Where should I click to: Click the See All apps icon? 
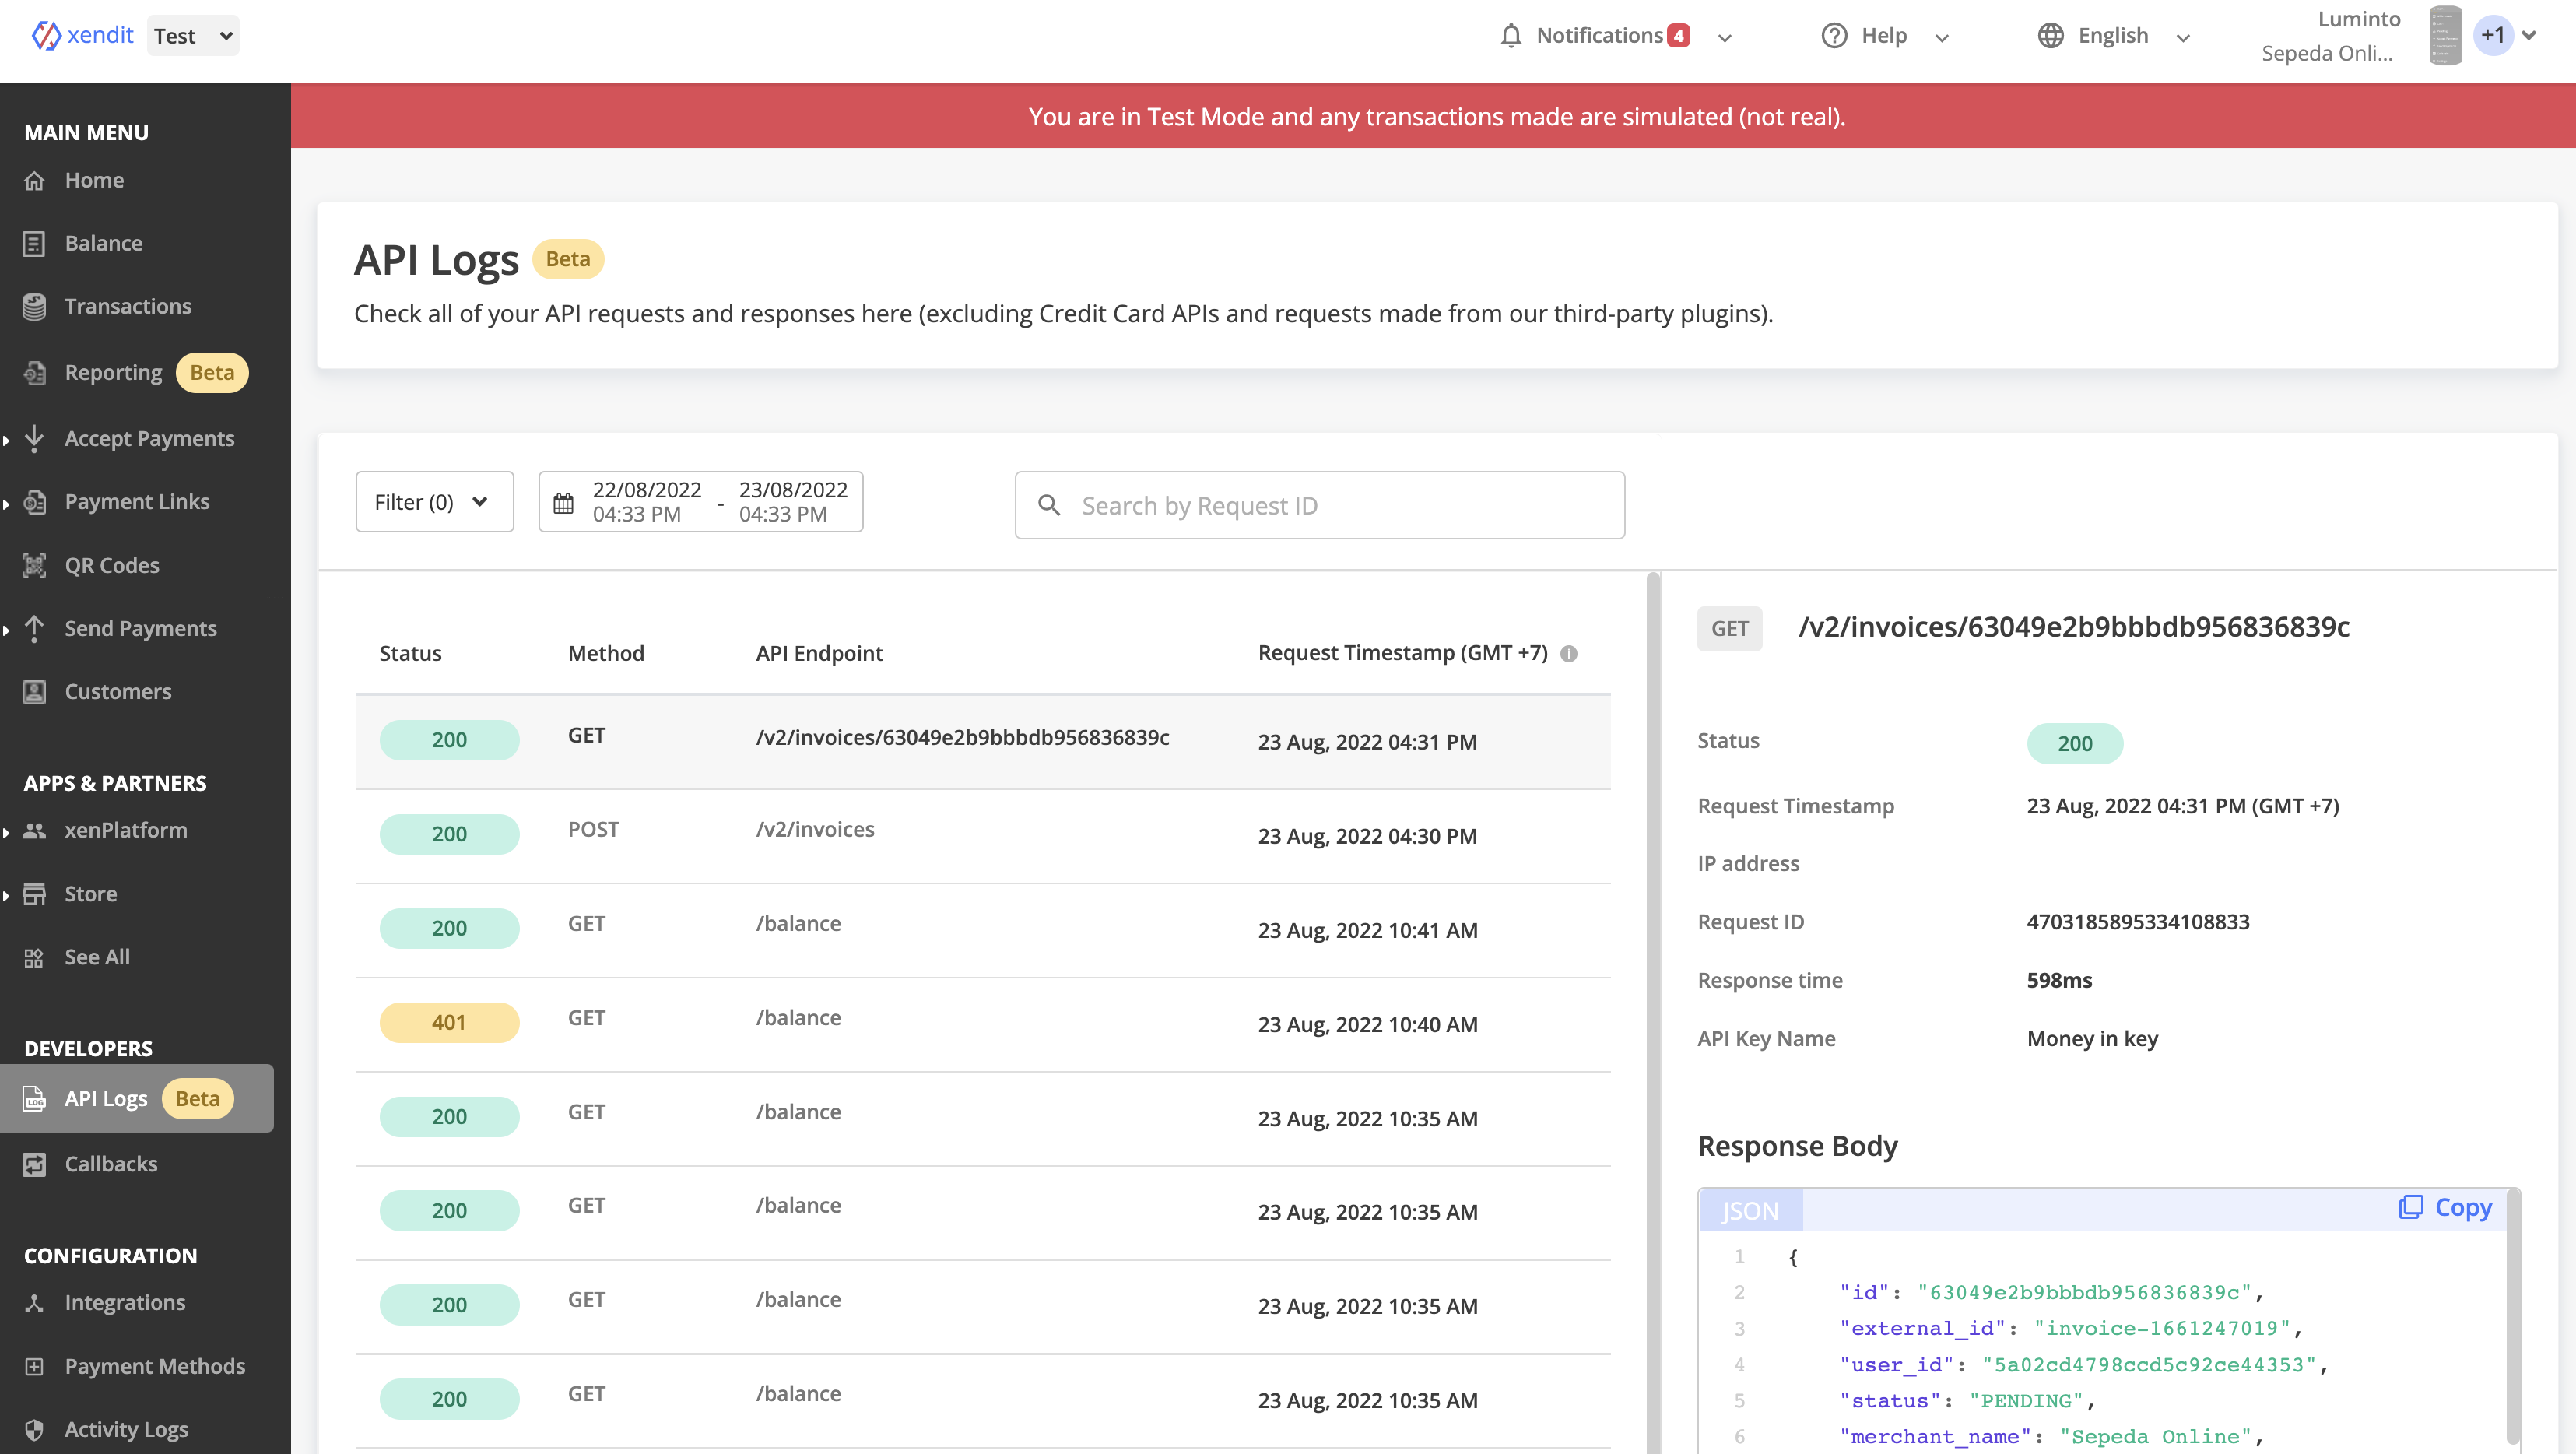(x=34, y=957)
